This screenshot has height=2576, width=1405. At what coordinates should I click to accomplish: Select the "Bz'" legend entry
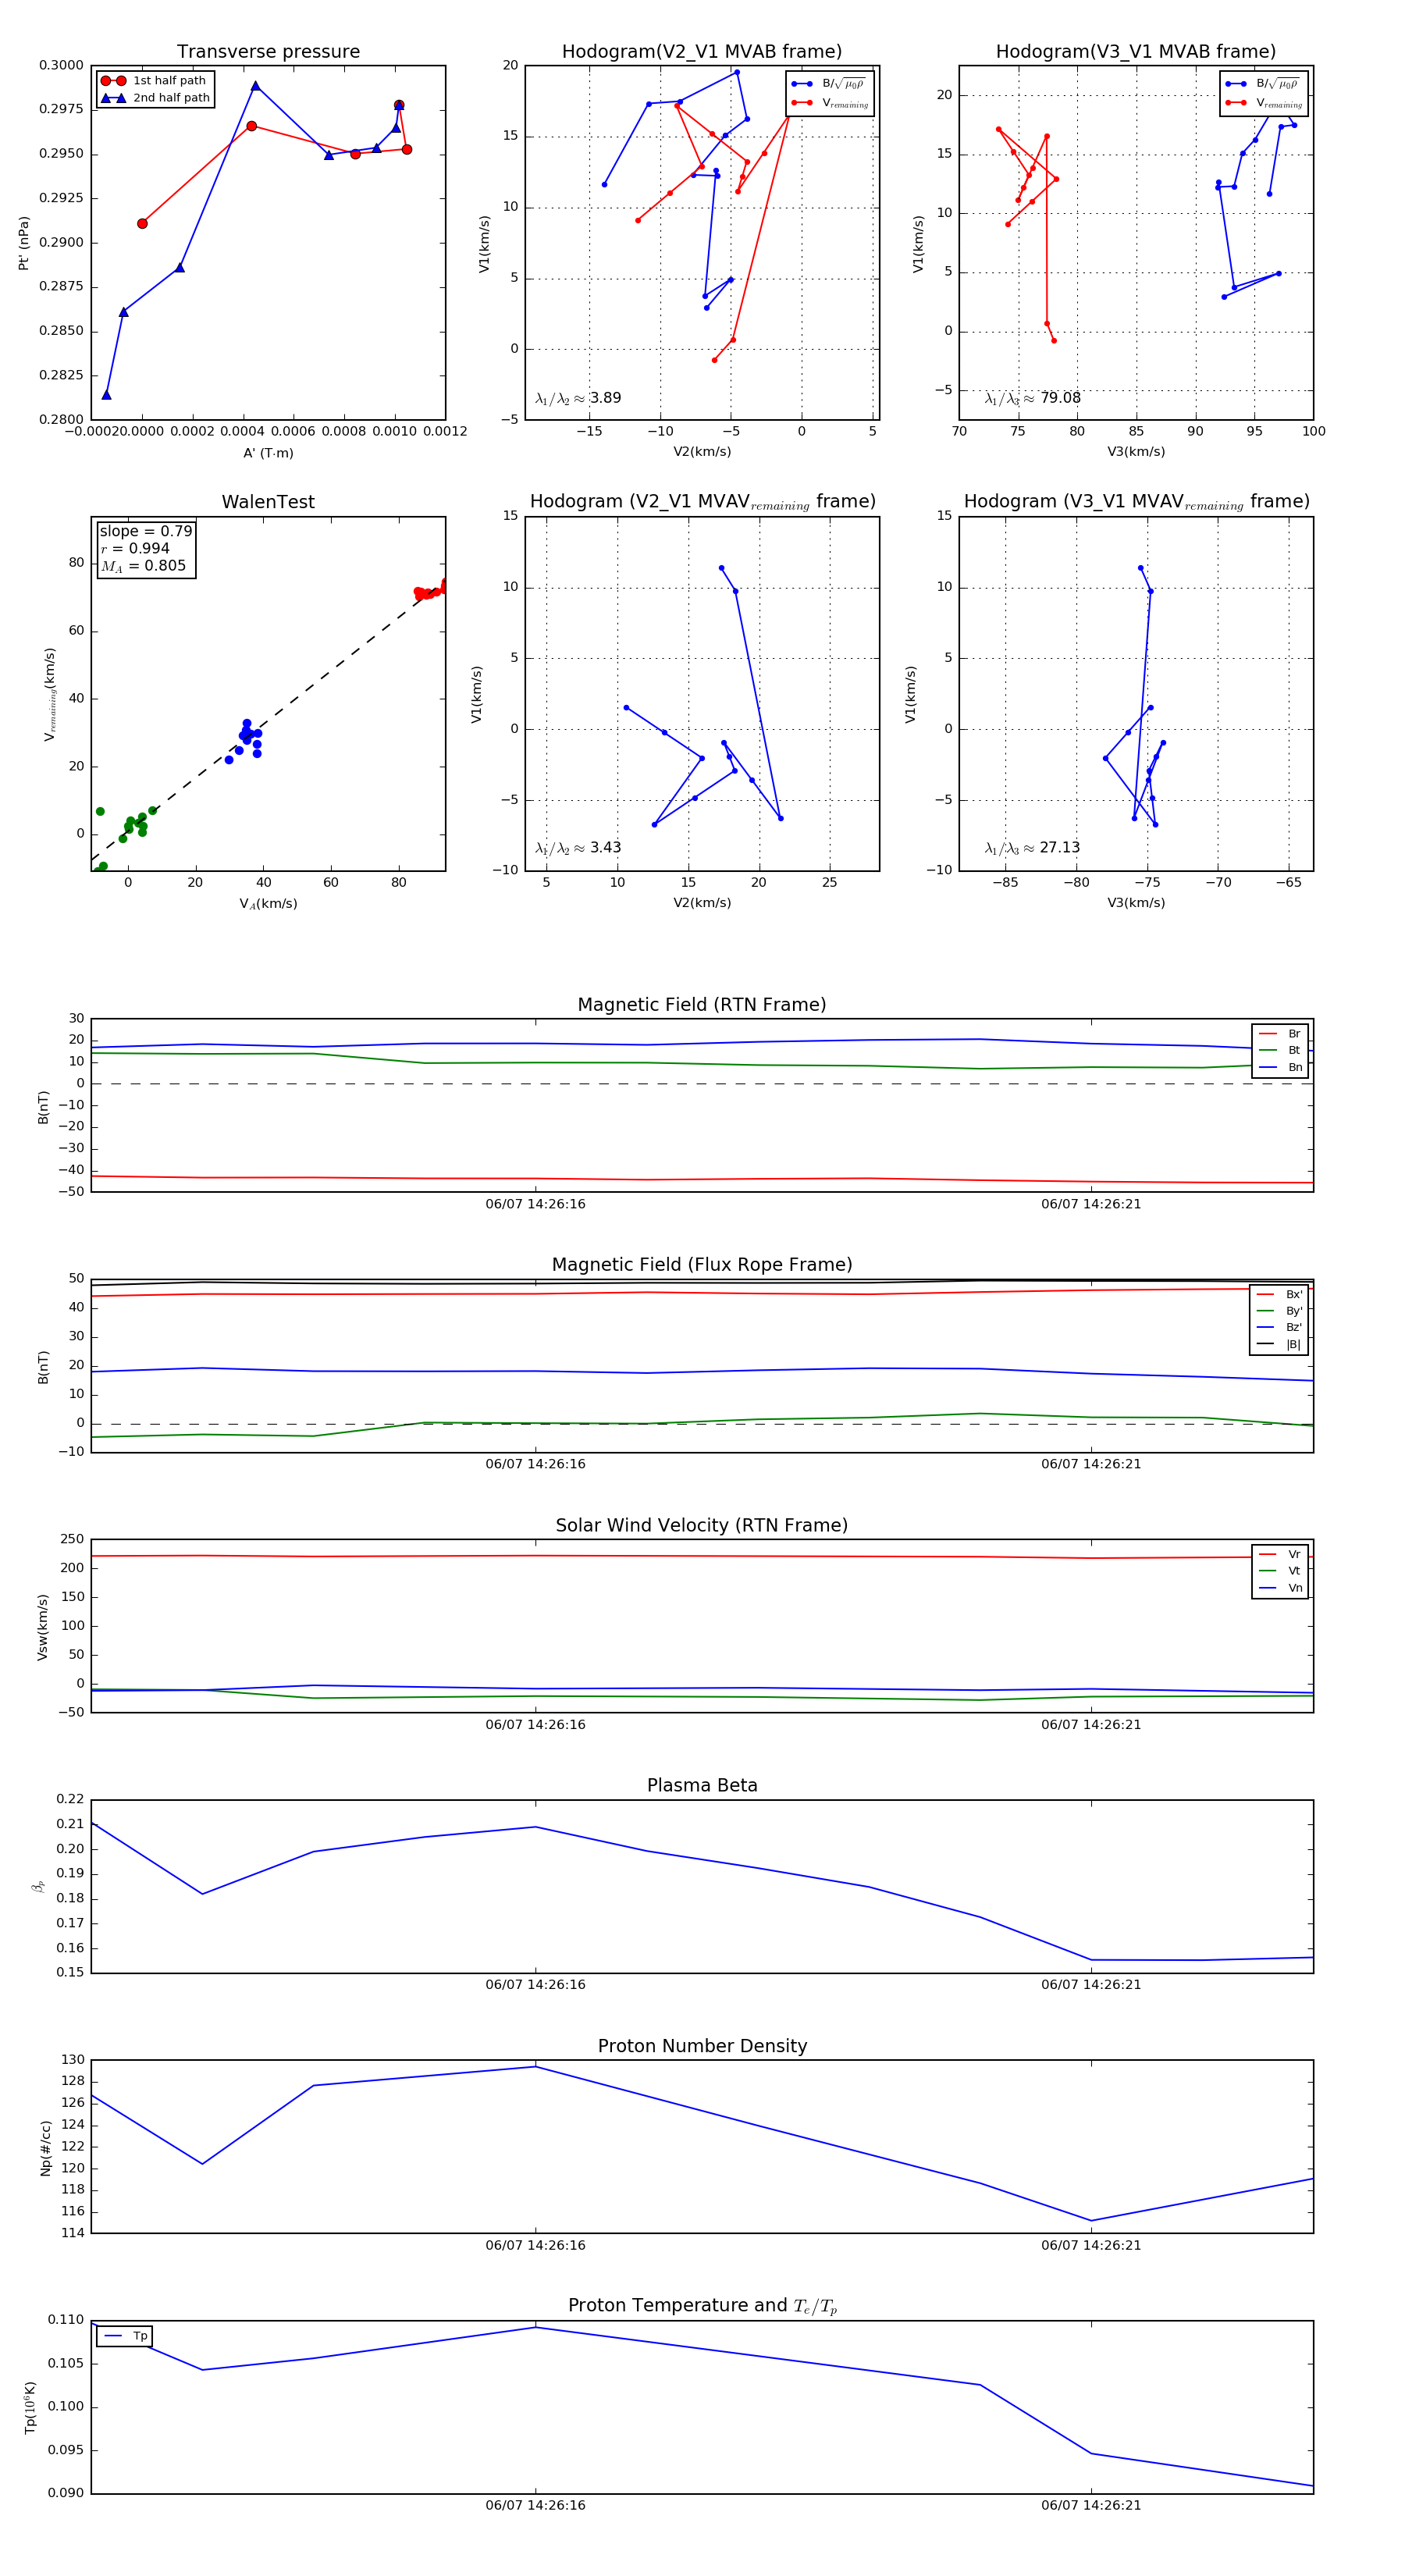pos(1279,1328)
